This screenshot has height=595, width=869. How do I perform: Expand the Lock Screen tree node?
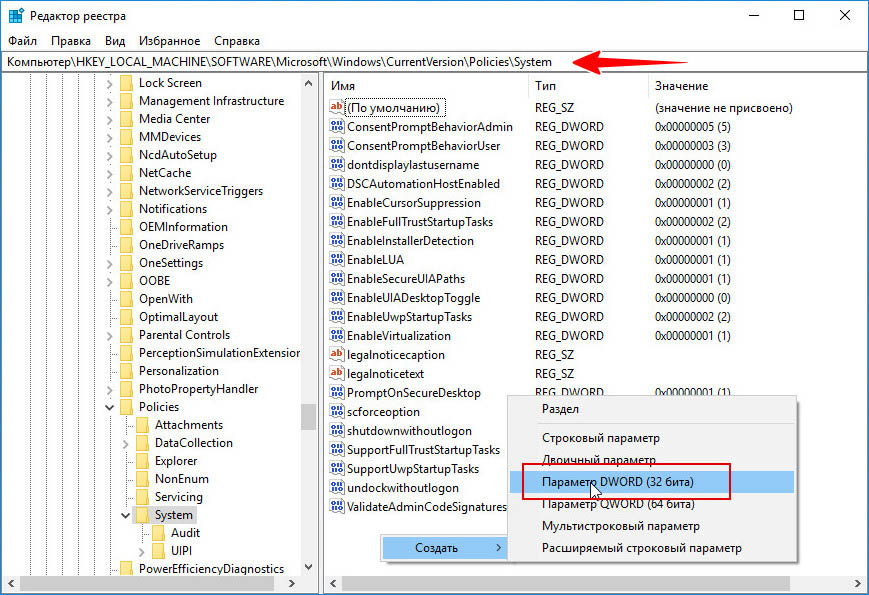[x=110, y=83]
